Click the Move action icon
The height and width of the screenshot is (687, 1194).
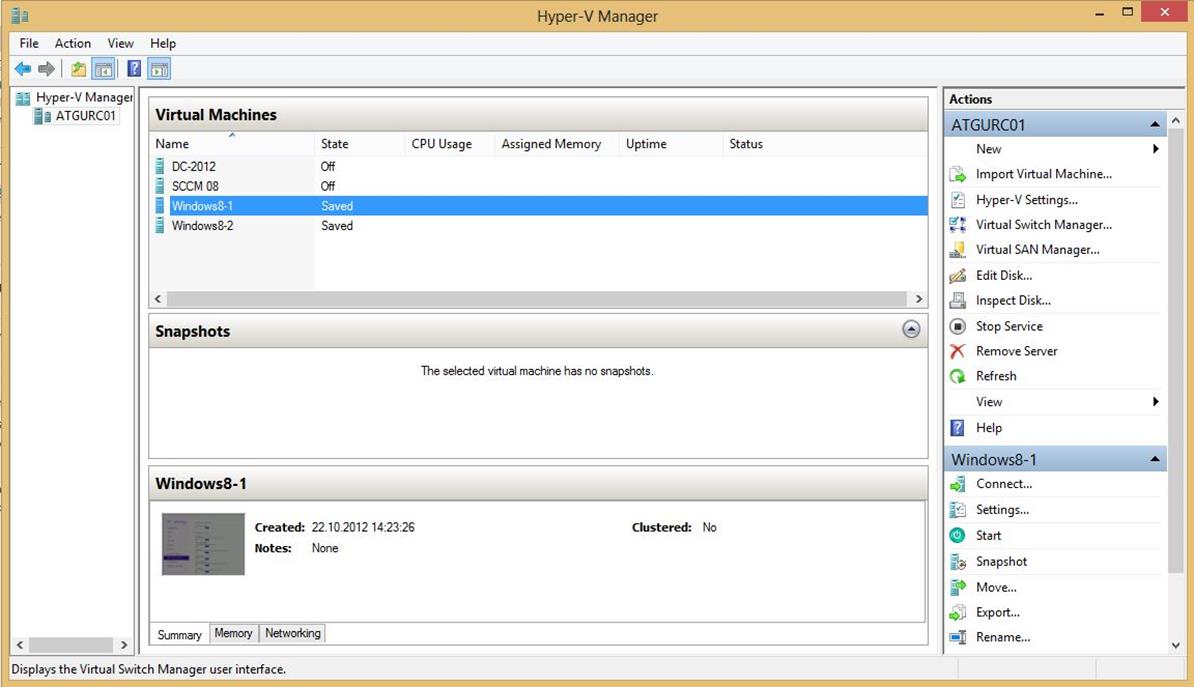click(x=957, y=587)
